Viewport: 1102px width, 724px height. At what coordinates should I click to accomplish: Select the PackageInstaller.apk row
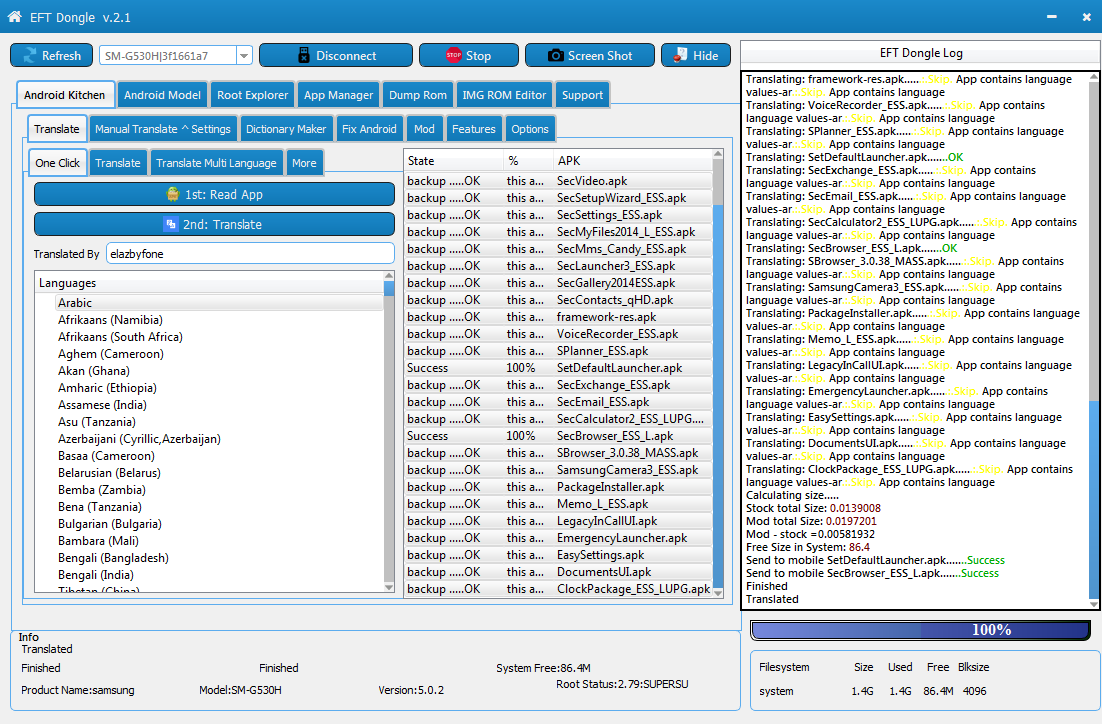point(559,487)
